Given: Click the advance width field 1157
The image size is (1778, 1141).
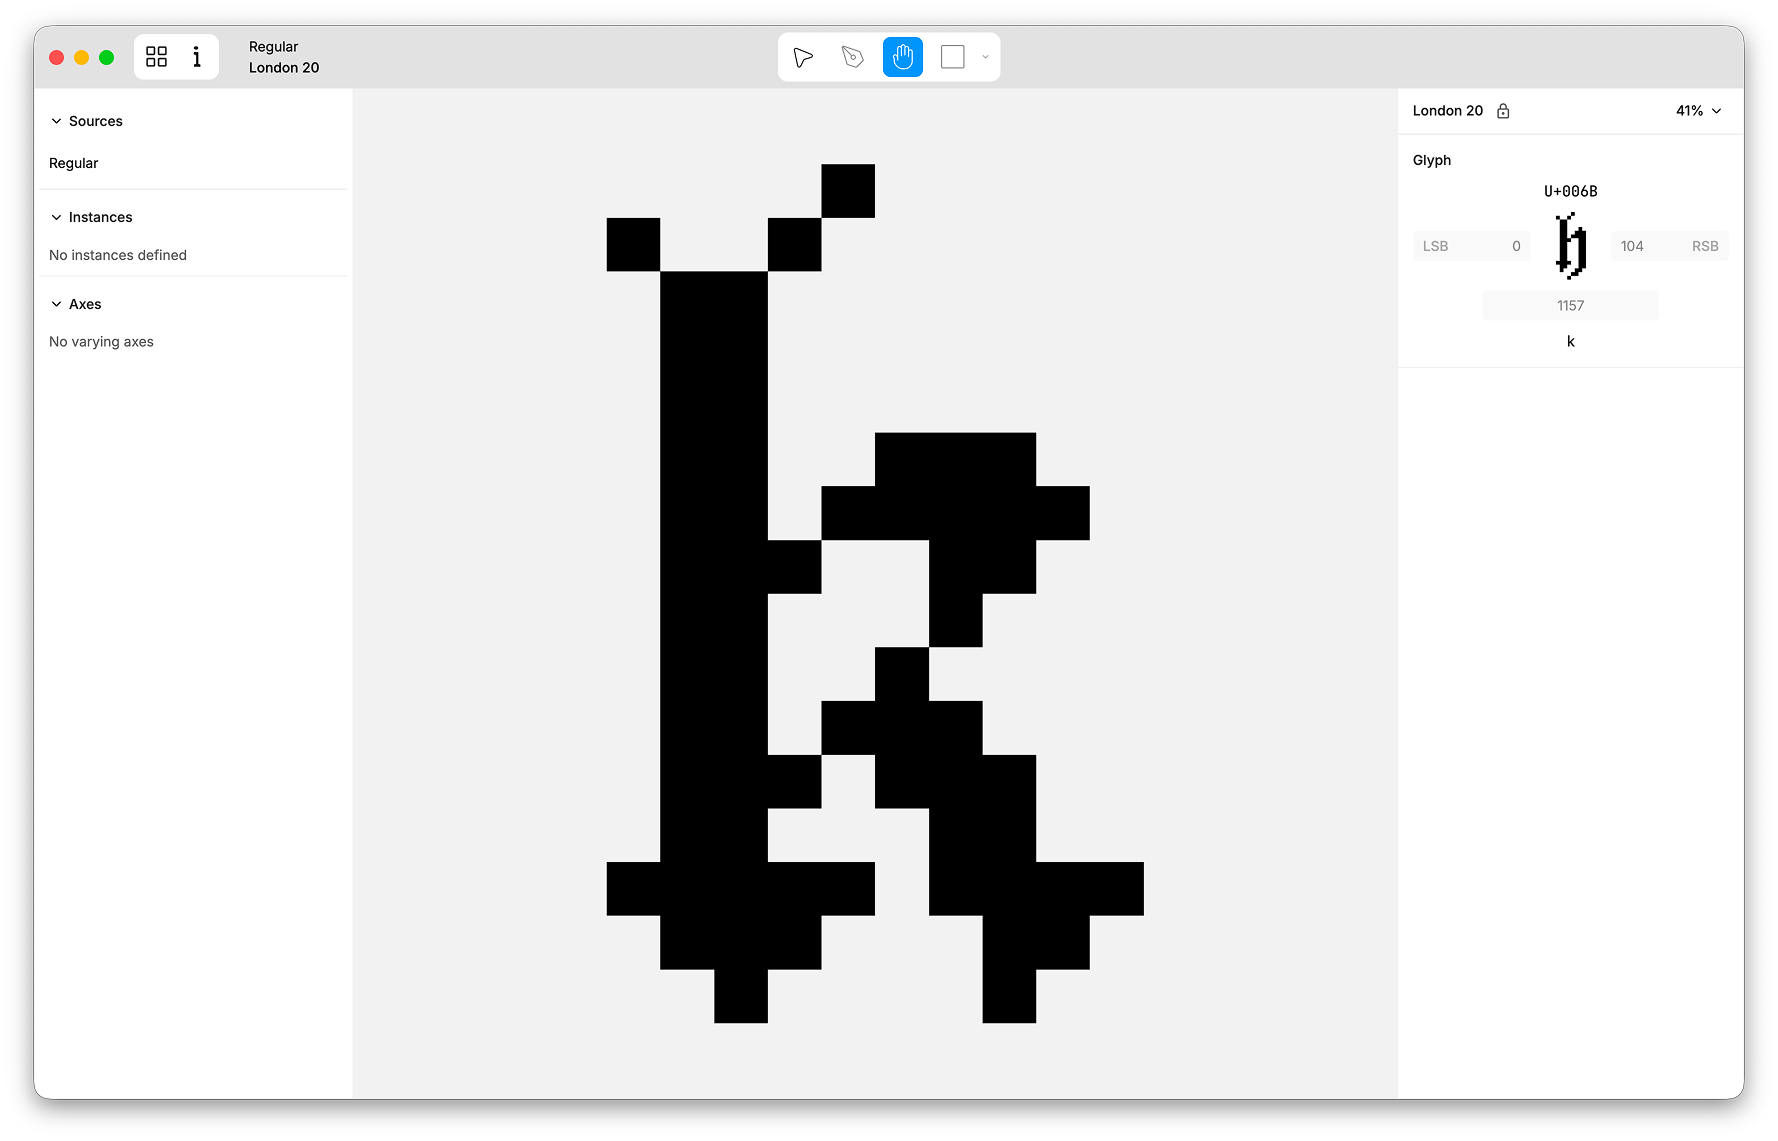Looking at the screenshot, I should coord(1570,306).
